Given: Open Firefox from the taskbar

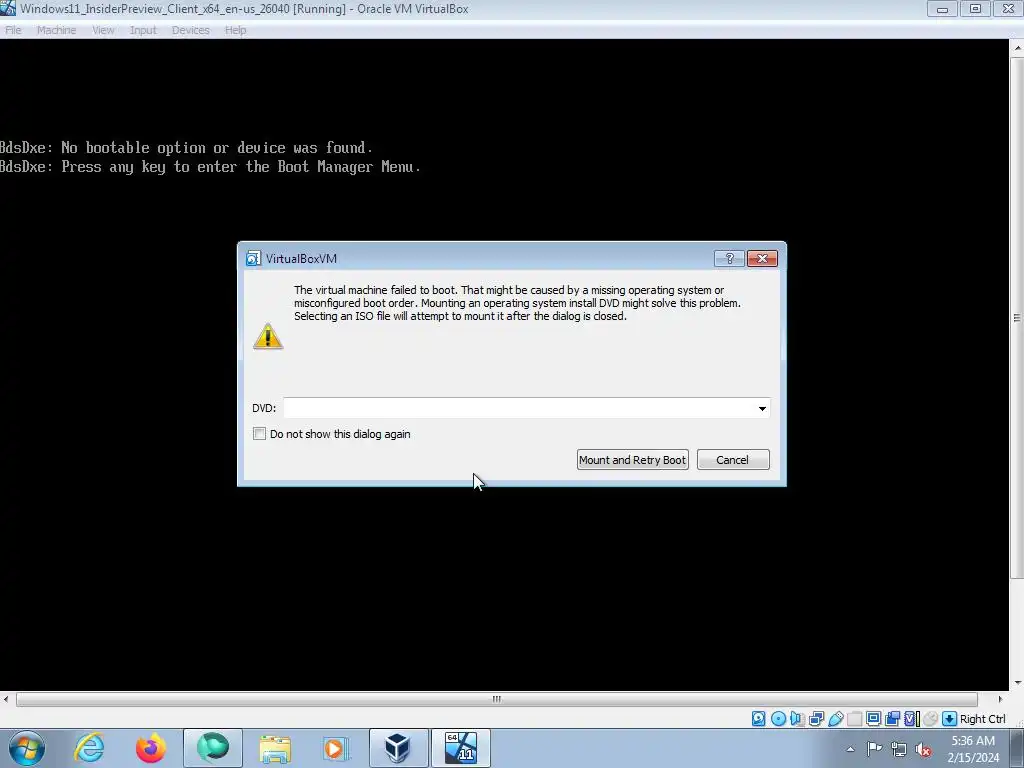Looking at the screenshot, I should 150,748.
